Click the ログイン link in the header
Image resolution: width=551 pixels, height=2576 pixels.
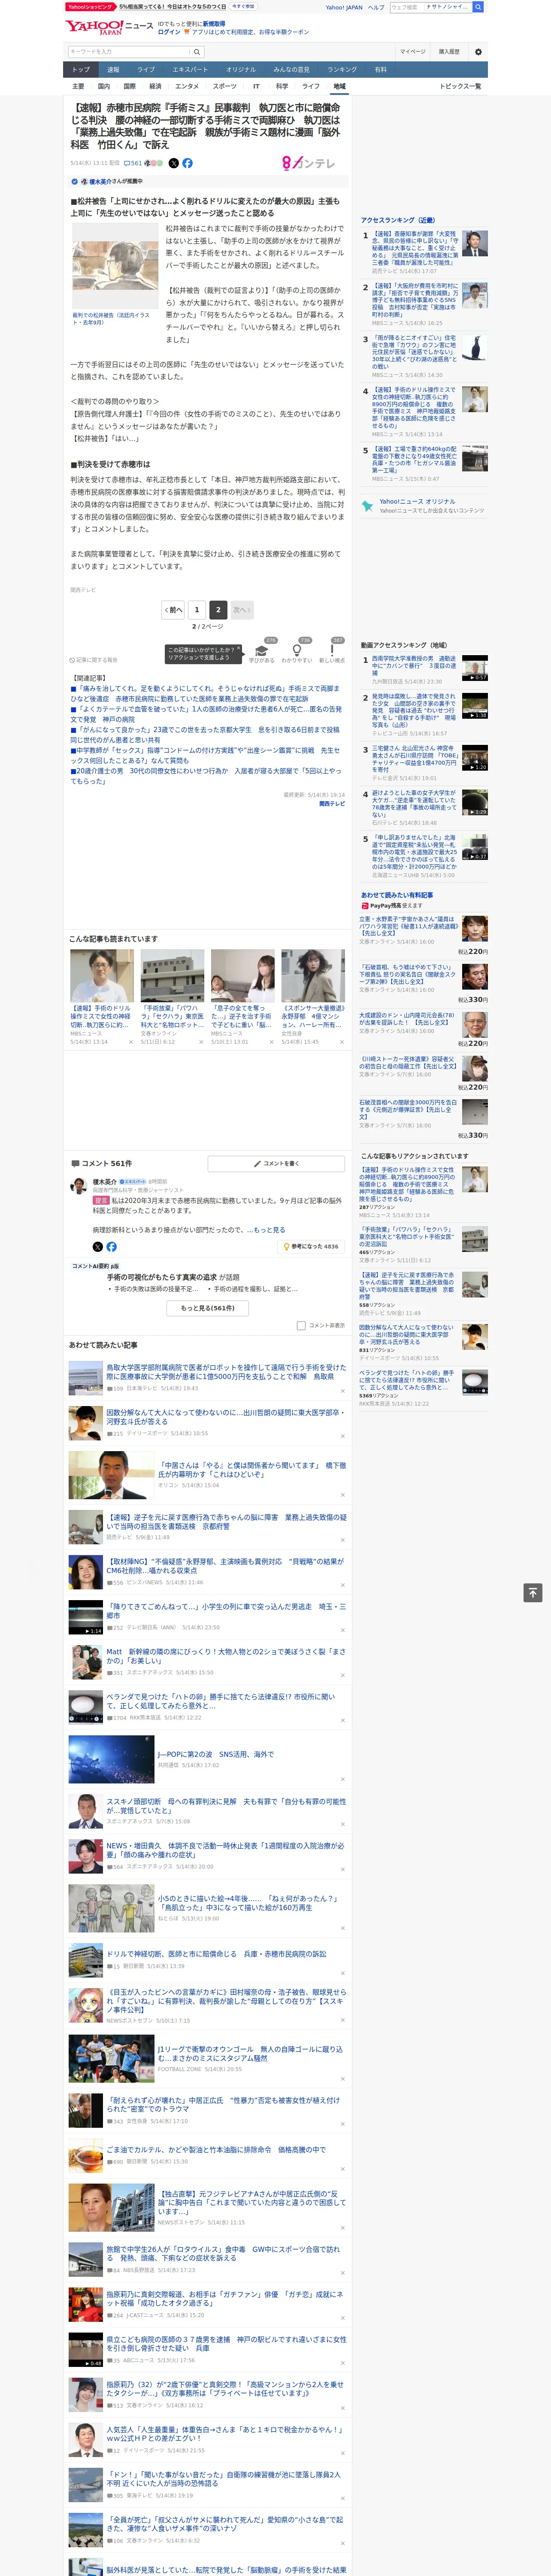169,32
